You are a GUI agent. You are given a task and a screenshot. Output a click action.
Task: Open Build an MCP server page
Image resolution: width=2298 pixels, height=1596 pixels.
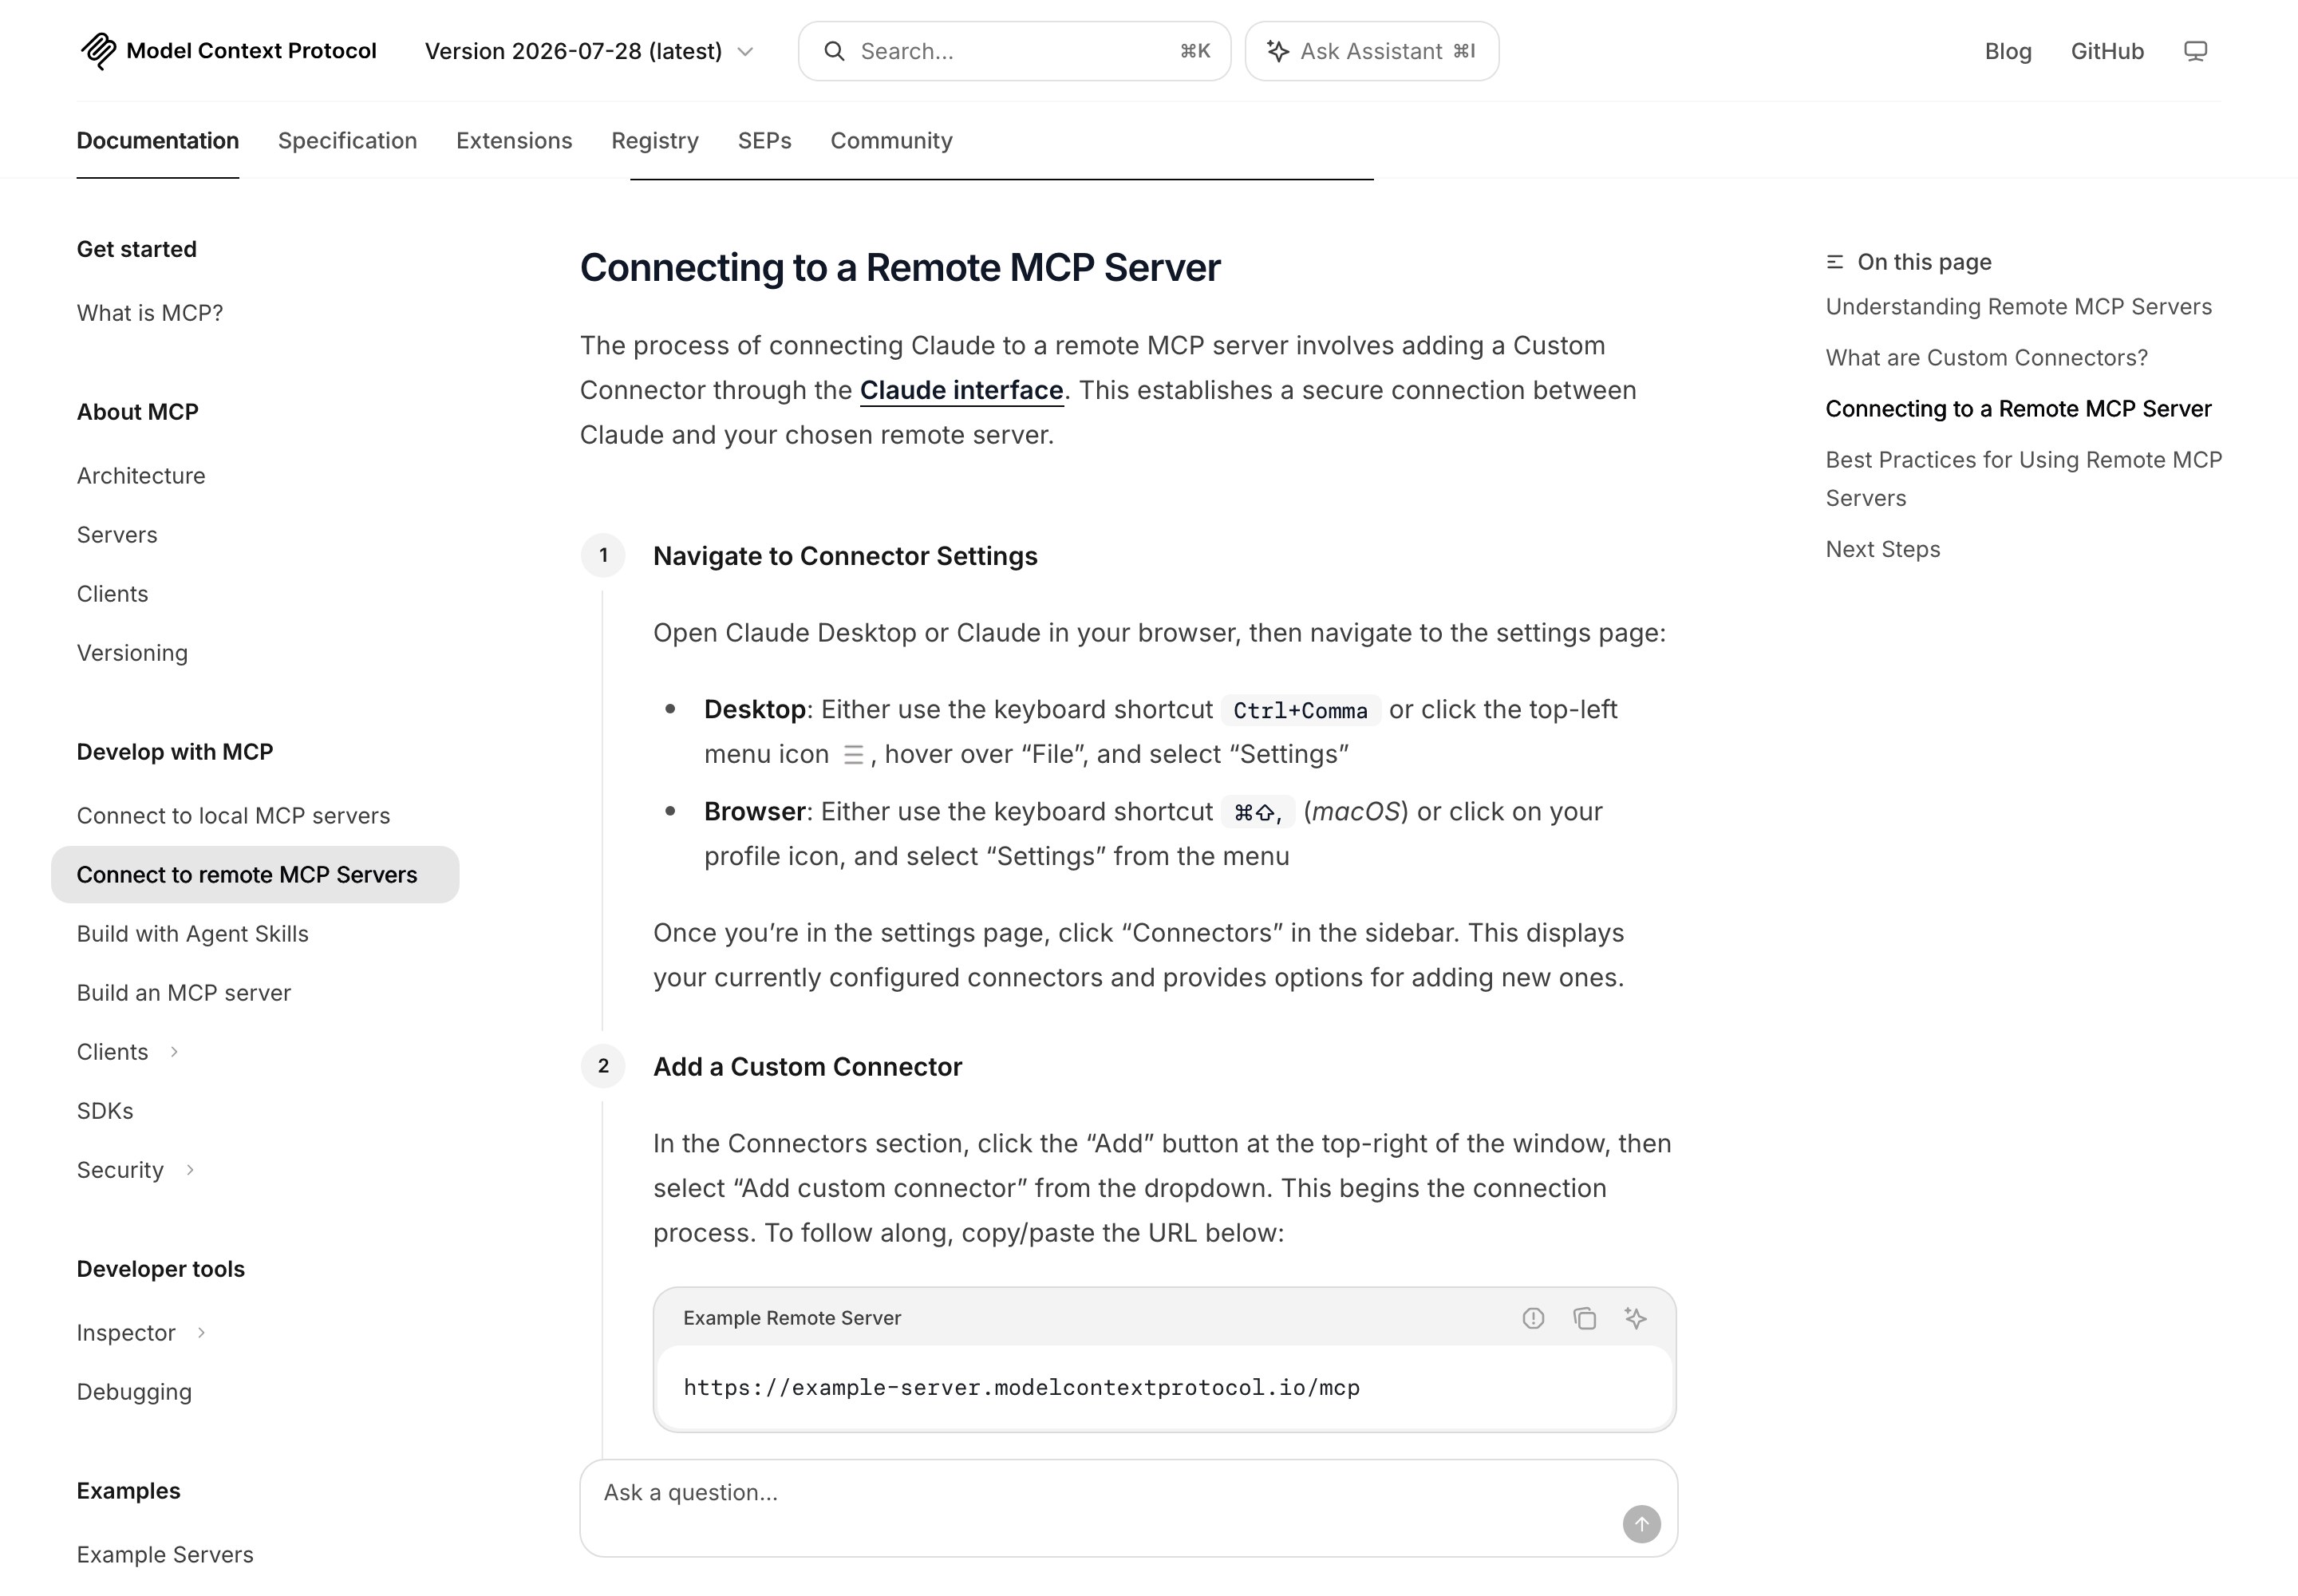tap(184, 992)
